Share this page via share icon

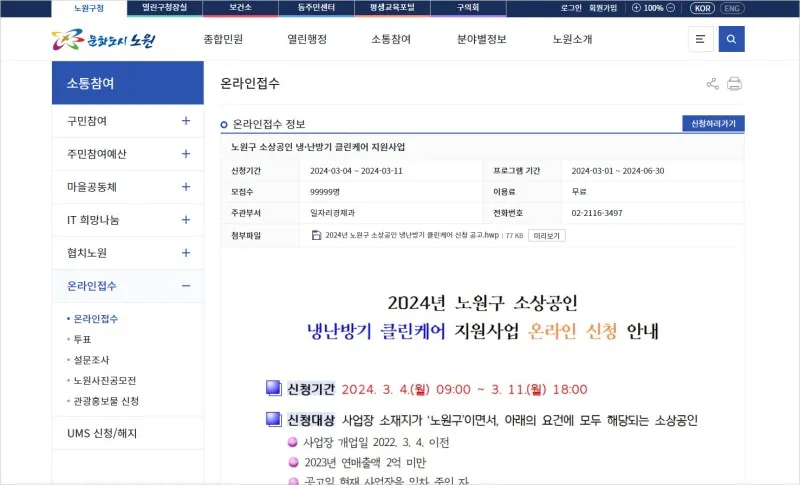click(713, 84)
